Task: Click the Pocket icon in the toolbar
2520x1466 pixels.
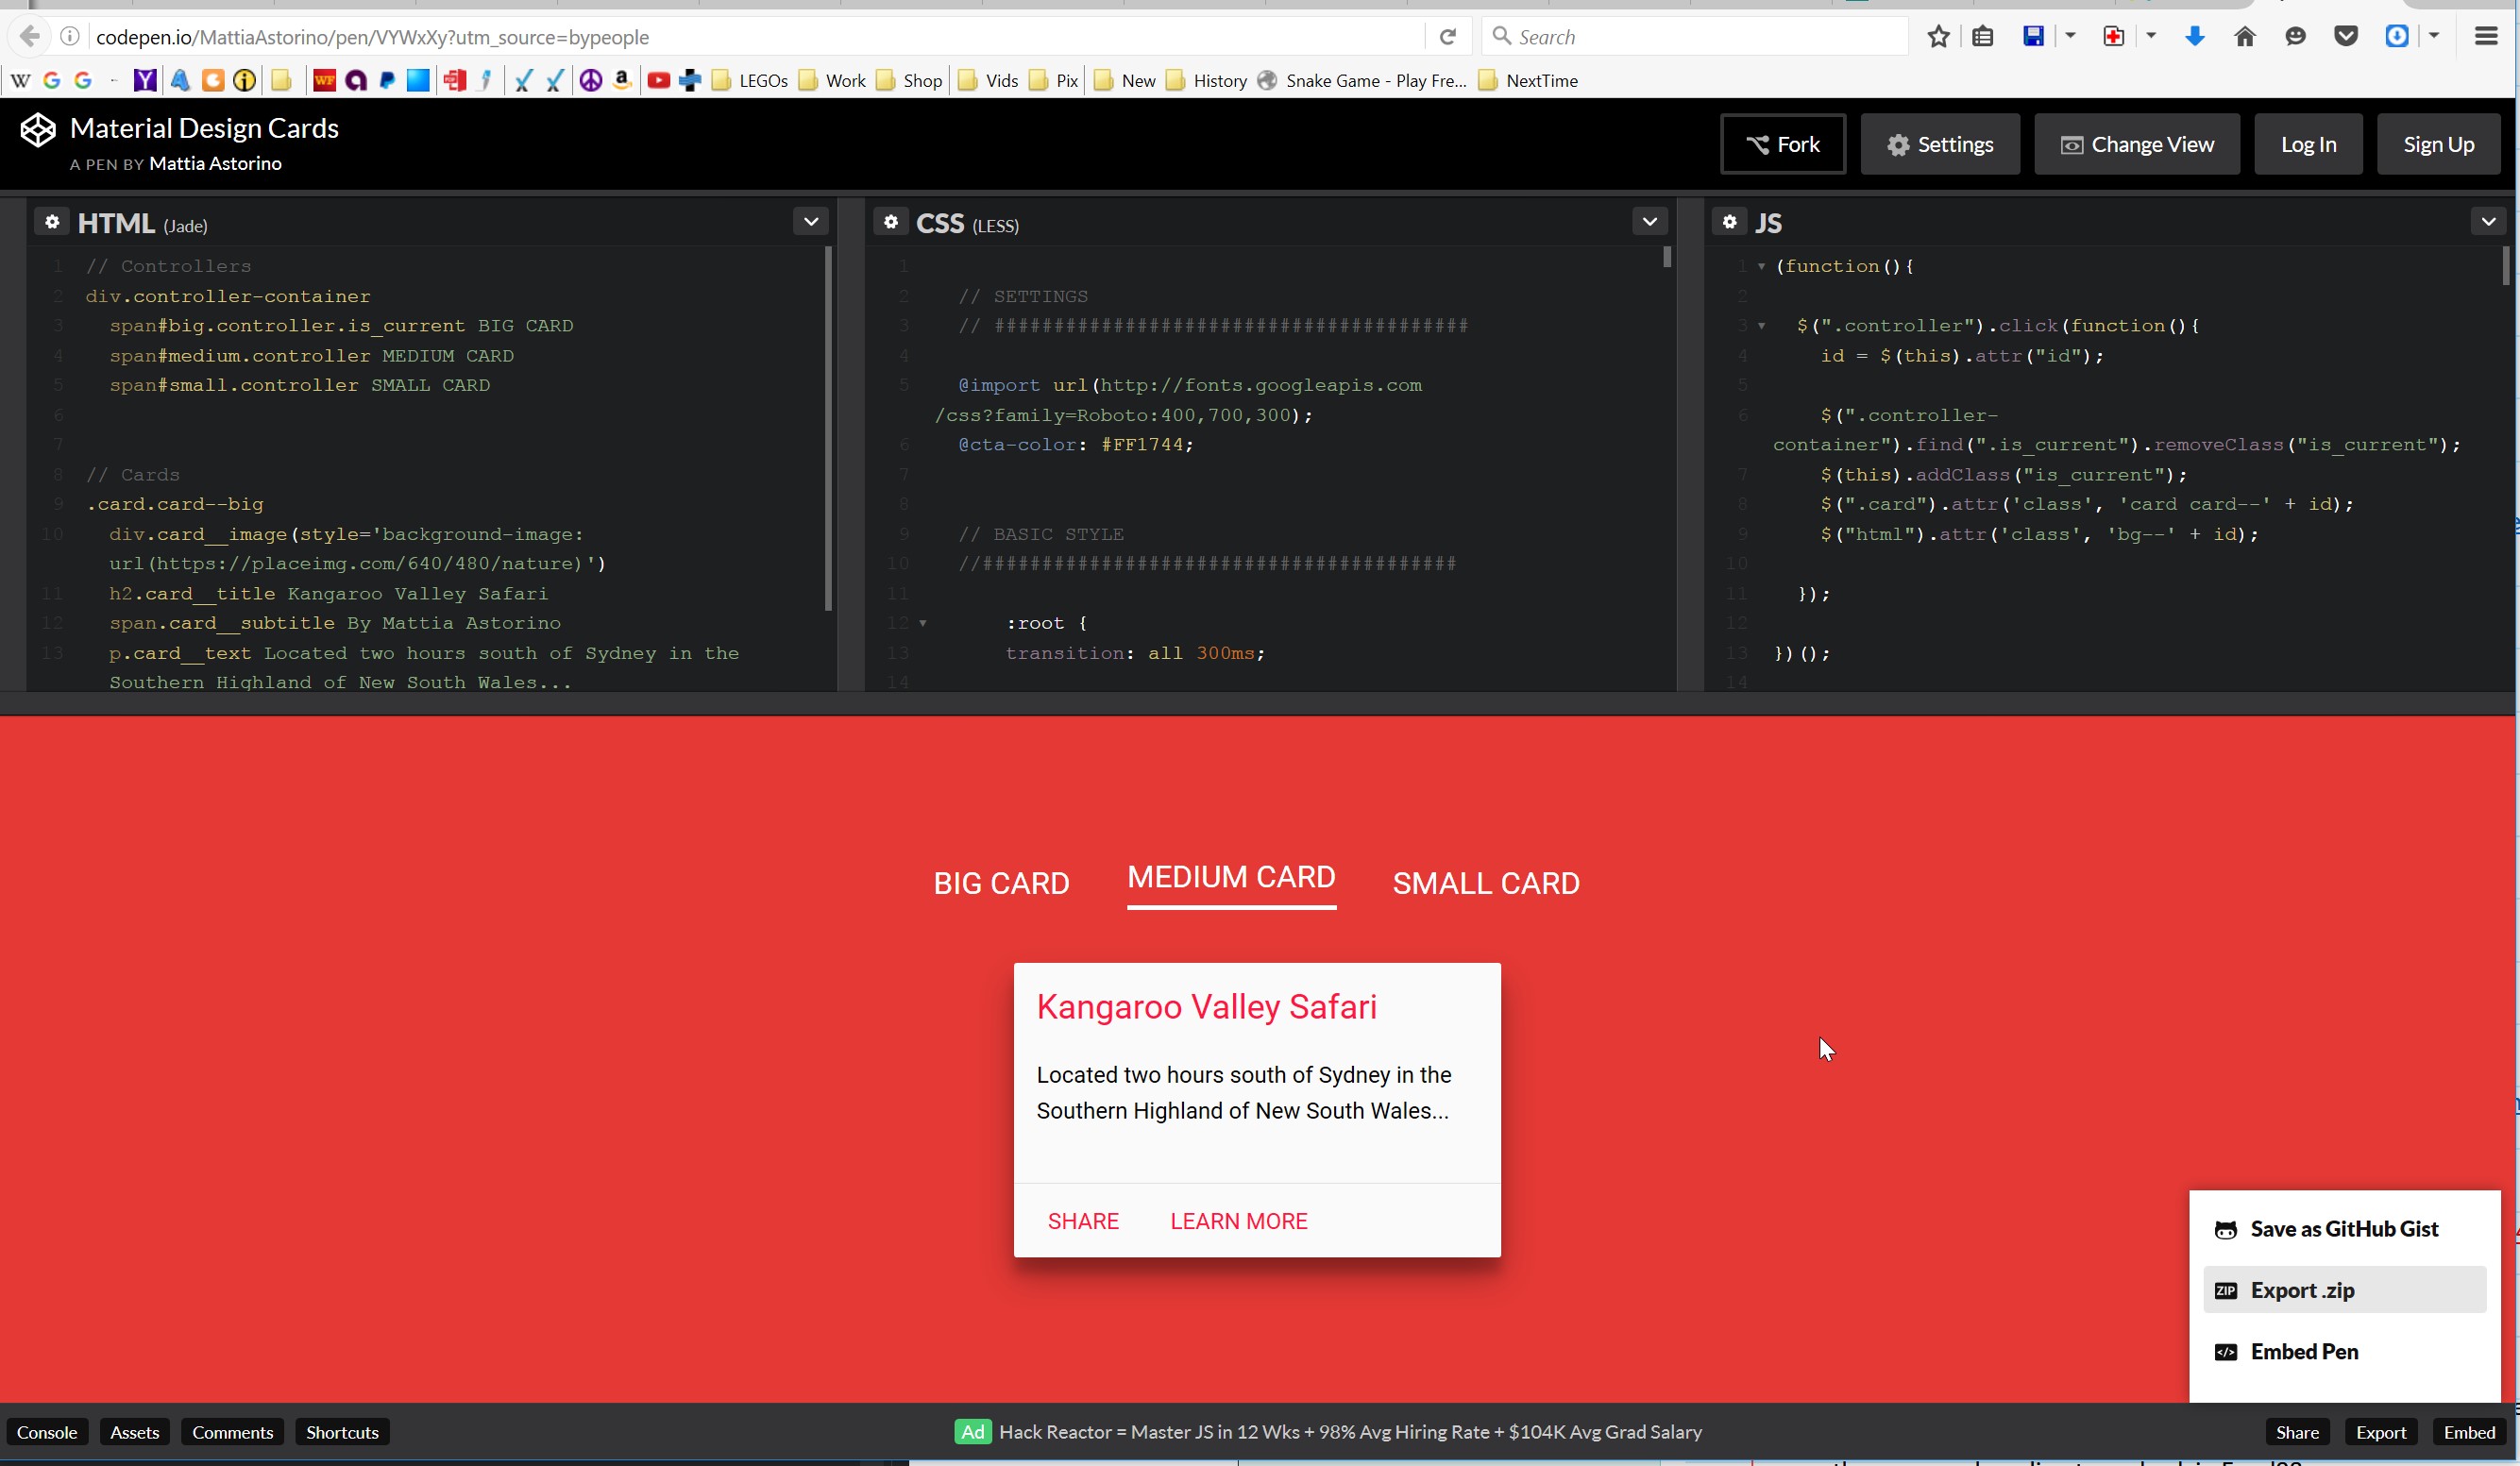Action: pyautogui.click(x=2346, y=37)
